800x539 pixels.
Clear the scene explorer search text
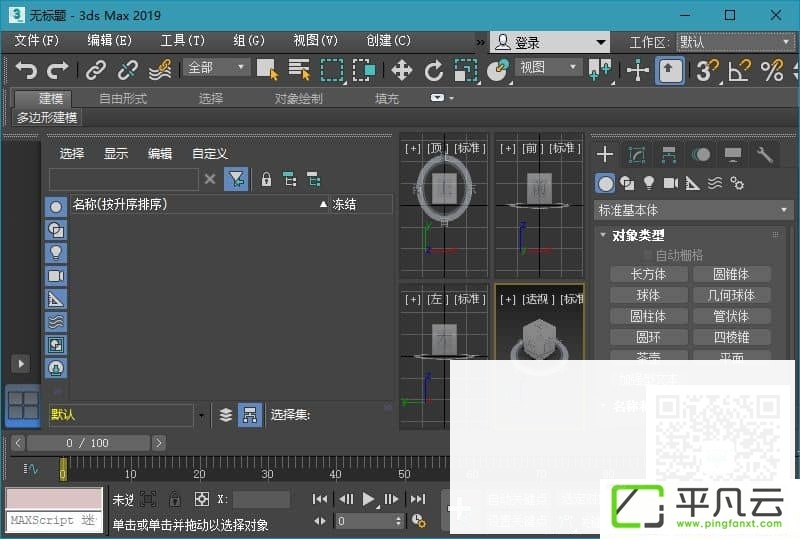210,179
